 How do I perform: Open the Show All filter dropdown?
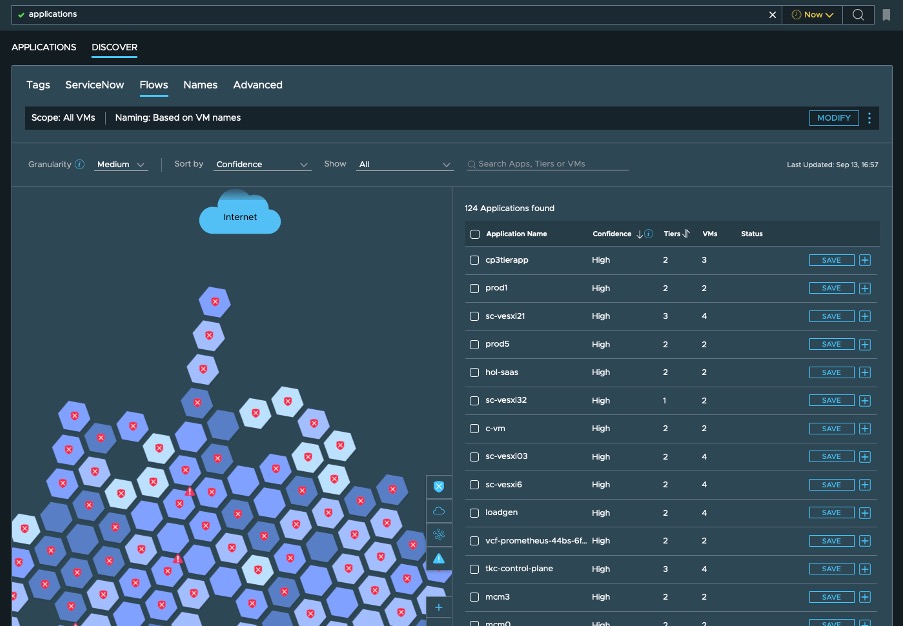tap(405, 164)
